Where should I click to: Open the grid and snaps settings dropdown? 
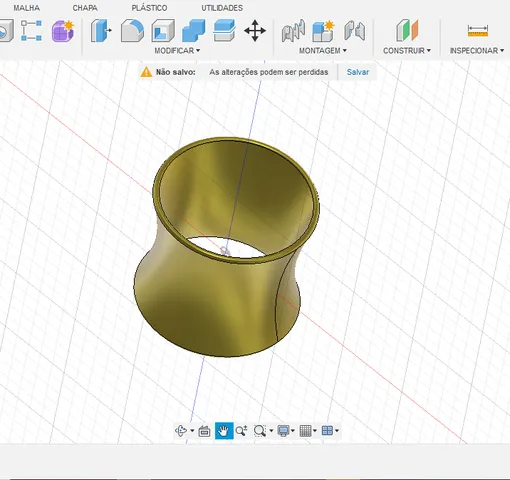[x=308, y=431]
